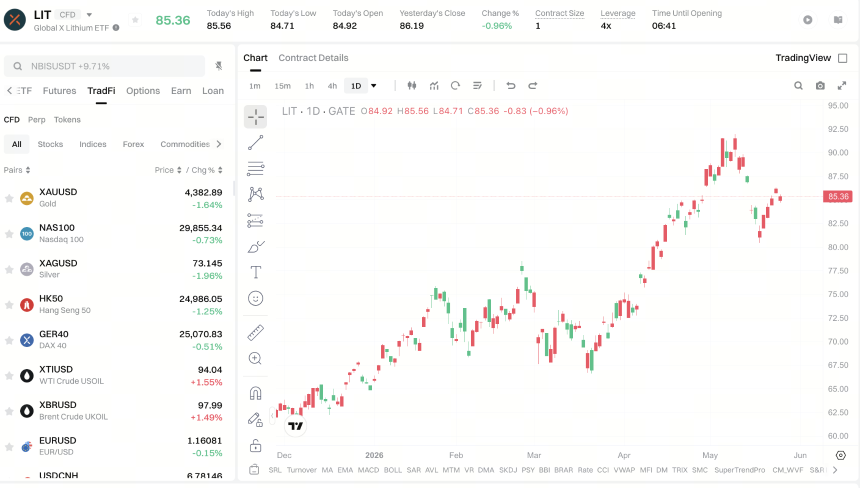Open the candlestick chart type selector

click(412, 86)
